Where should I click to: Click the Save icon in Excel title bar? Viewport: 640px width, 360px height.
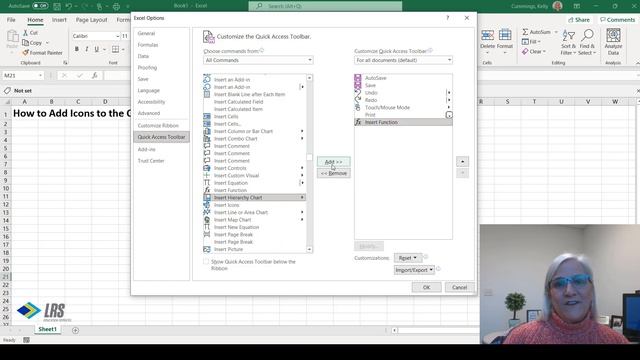click(x=57, y=6)
